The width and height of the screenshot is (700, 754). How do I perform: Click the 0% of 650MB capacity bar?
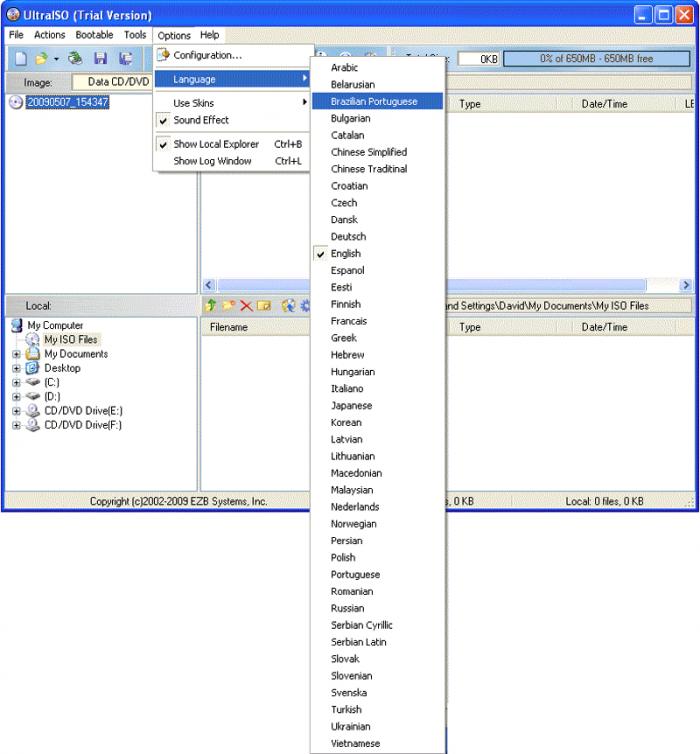click(596, 59)
